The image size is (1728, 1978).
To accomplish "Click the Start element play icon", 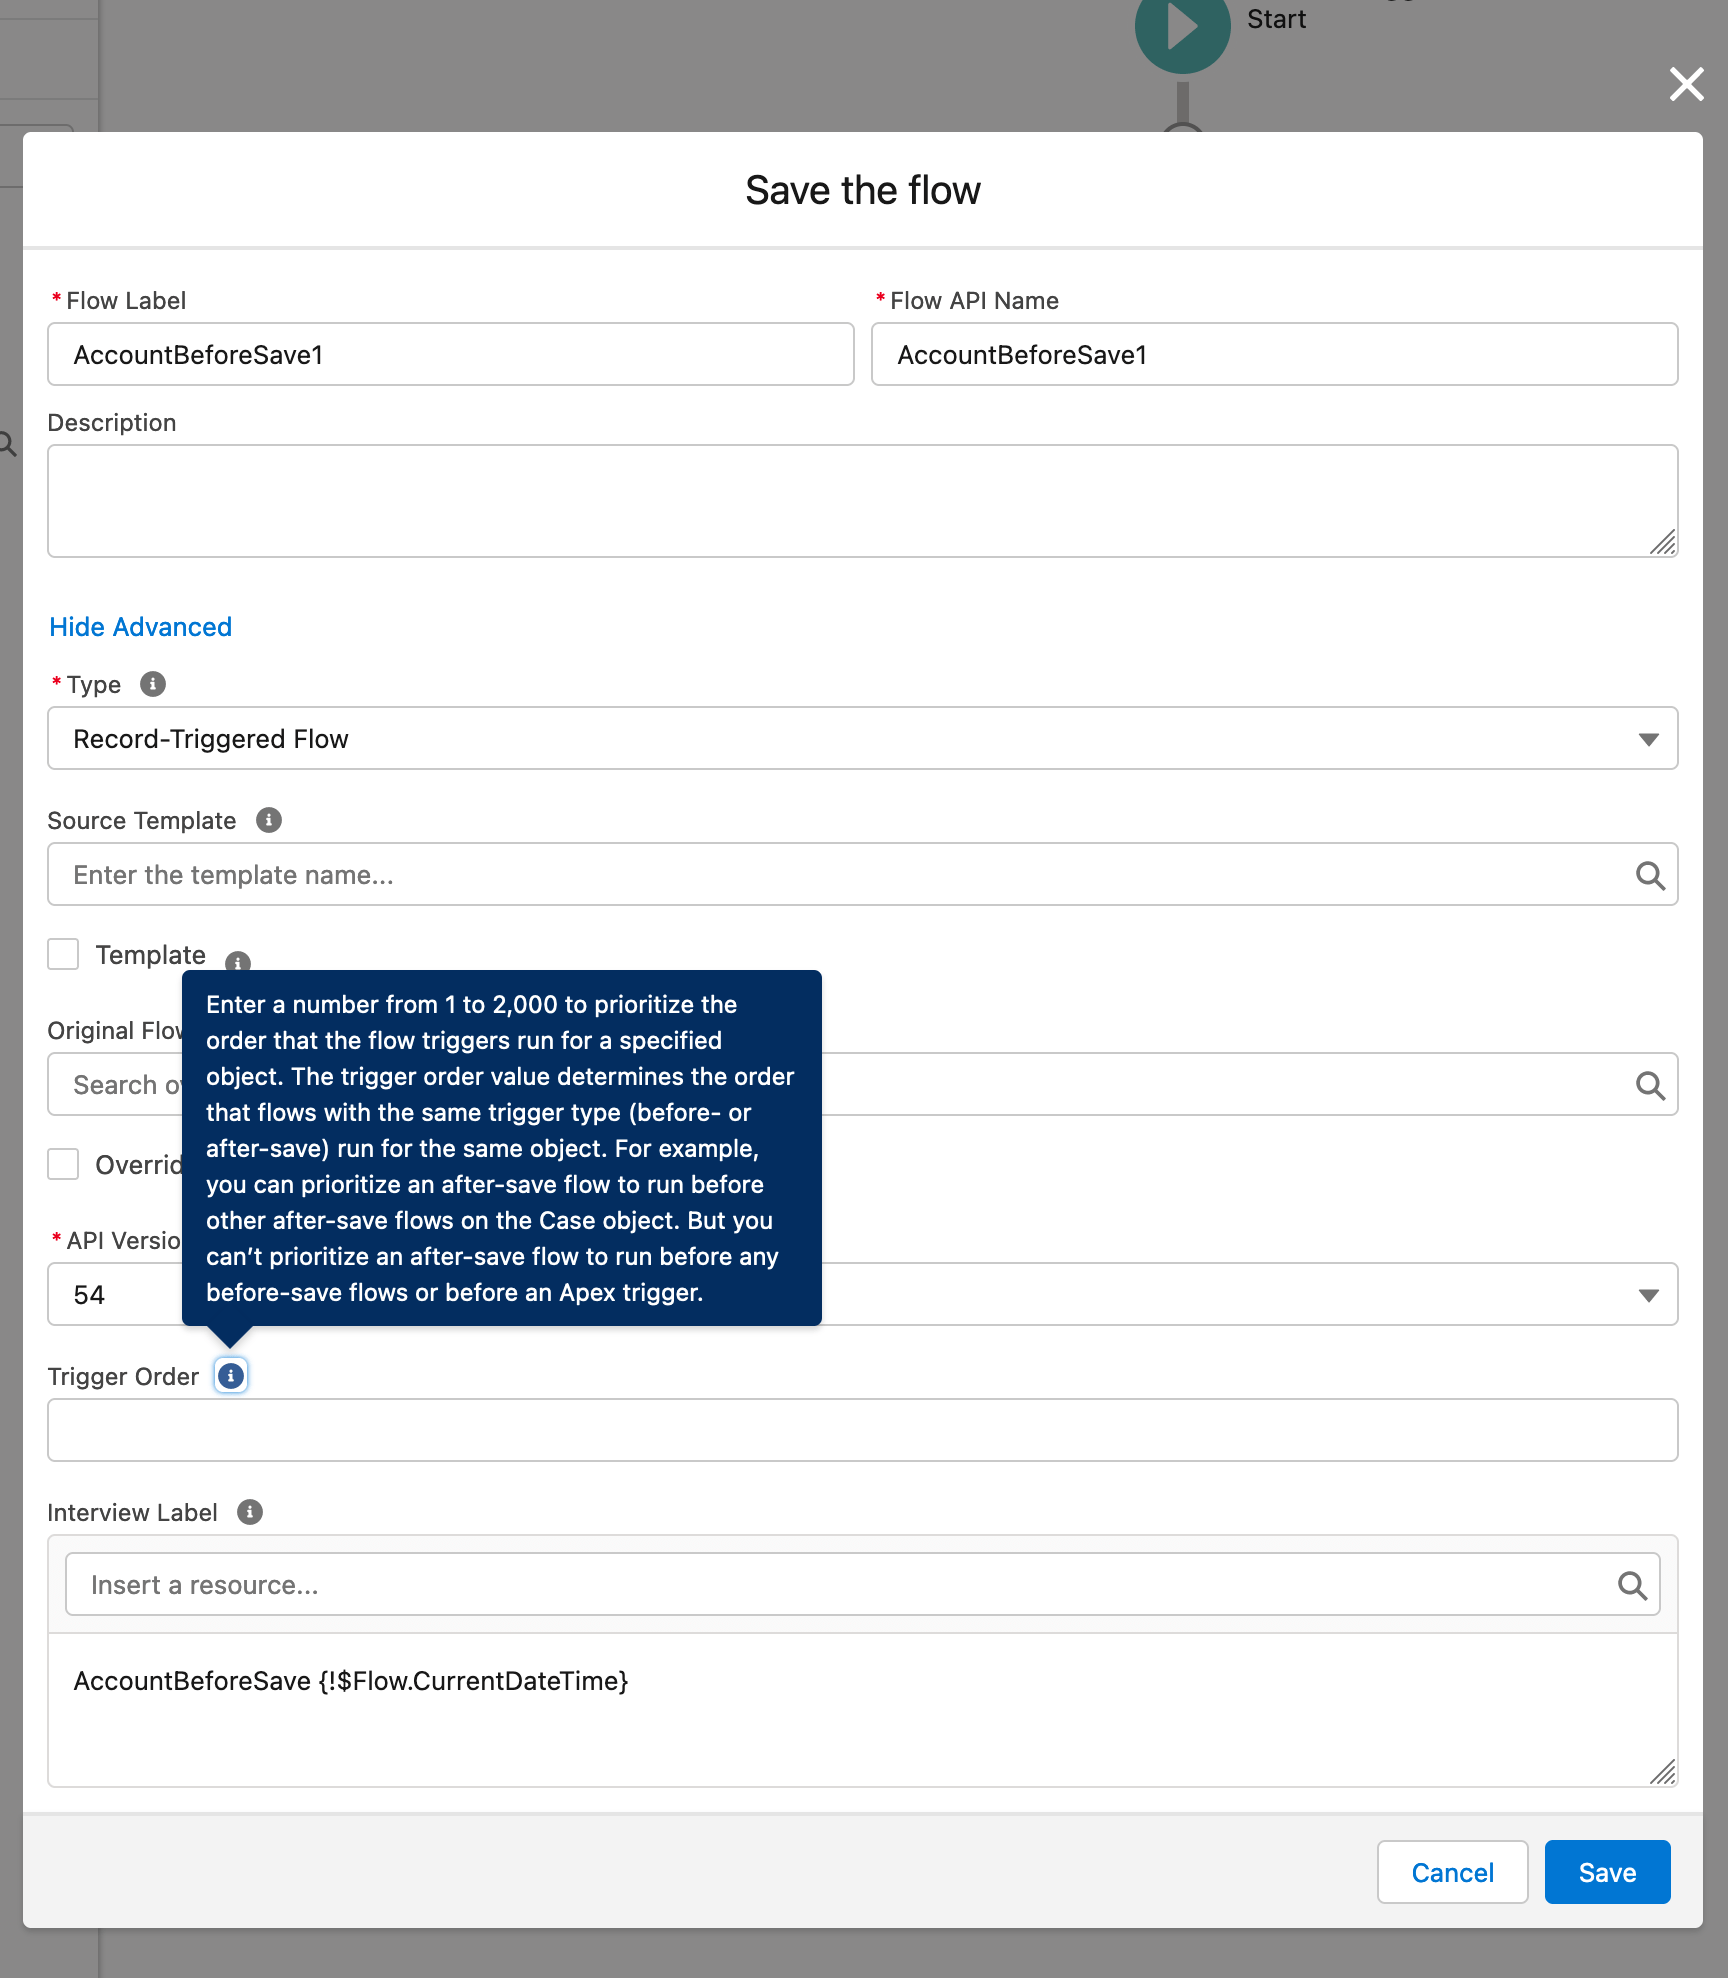I will pos(1182,28).
